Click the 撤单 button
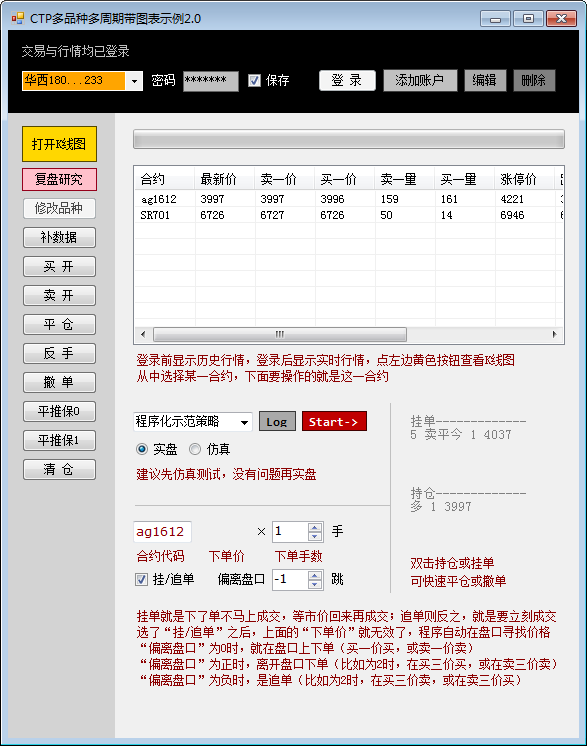The height and width of the screenshot is (746, 587). (59, 382)
